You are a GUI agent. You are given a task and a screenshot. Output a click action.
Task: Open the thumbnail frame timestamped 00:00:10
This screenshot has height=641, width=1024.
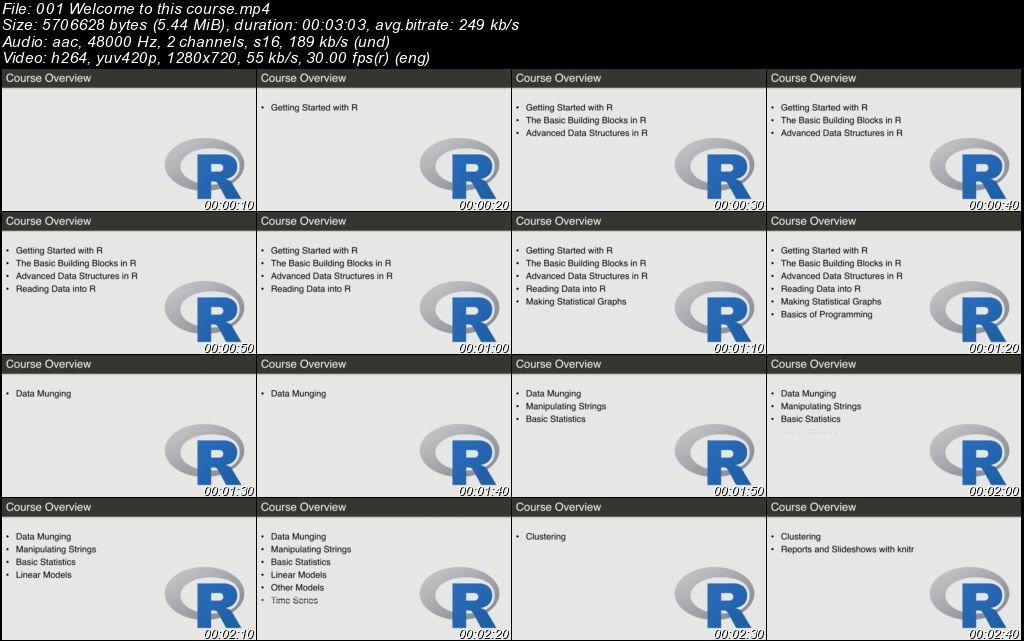pos(129,140)
